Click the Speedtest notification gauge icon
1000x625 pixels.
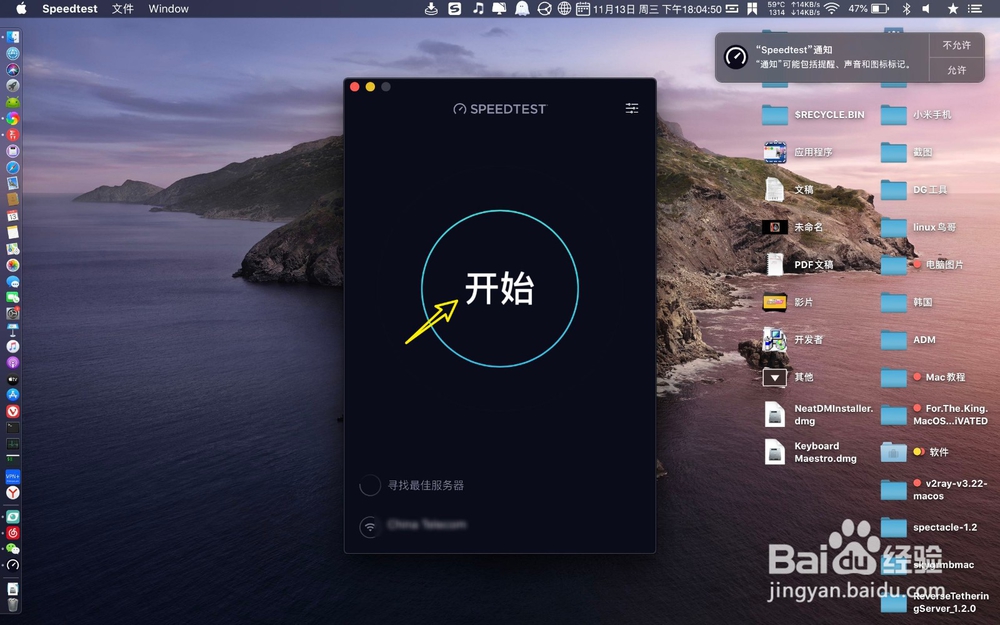pos(735,57)
